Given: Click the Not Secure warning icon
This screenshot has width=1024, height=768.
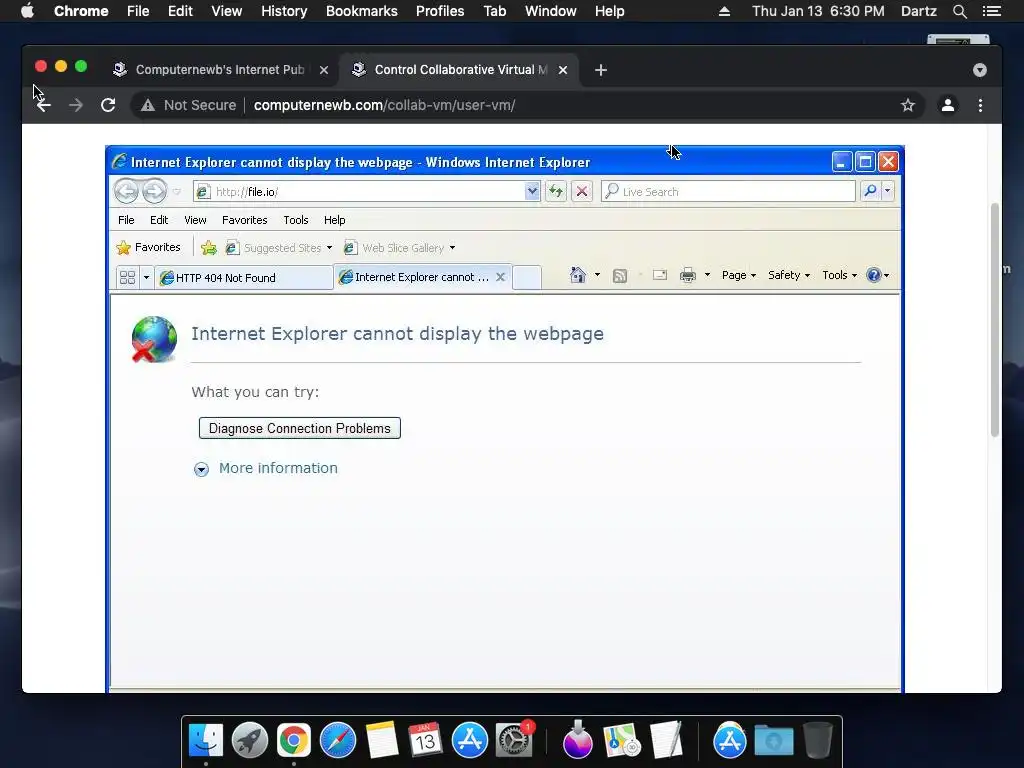Looking at the screenshot, I should (x=148, y=105).
